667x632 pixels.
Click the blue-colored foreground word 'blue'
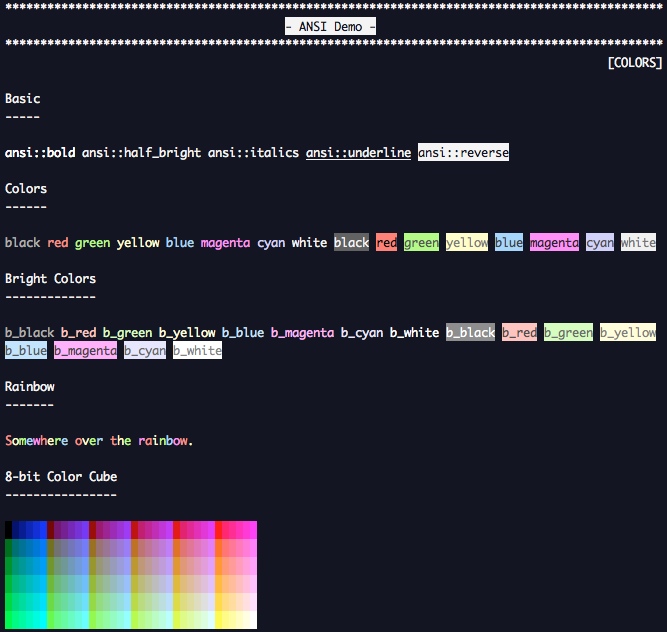click(x=180, y=243)
